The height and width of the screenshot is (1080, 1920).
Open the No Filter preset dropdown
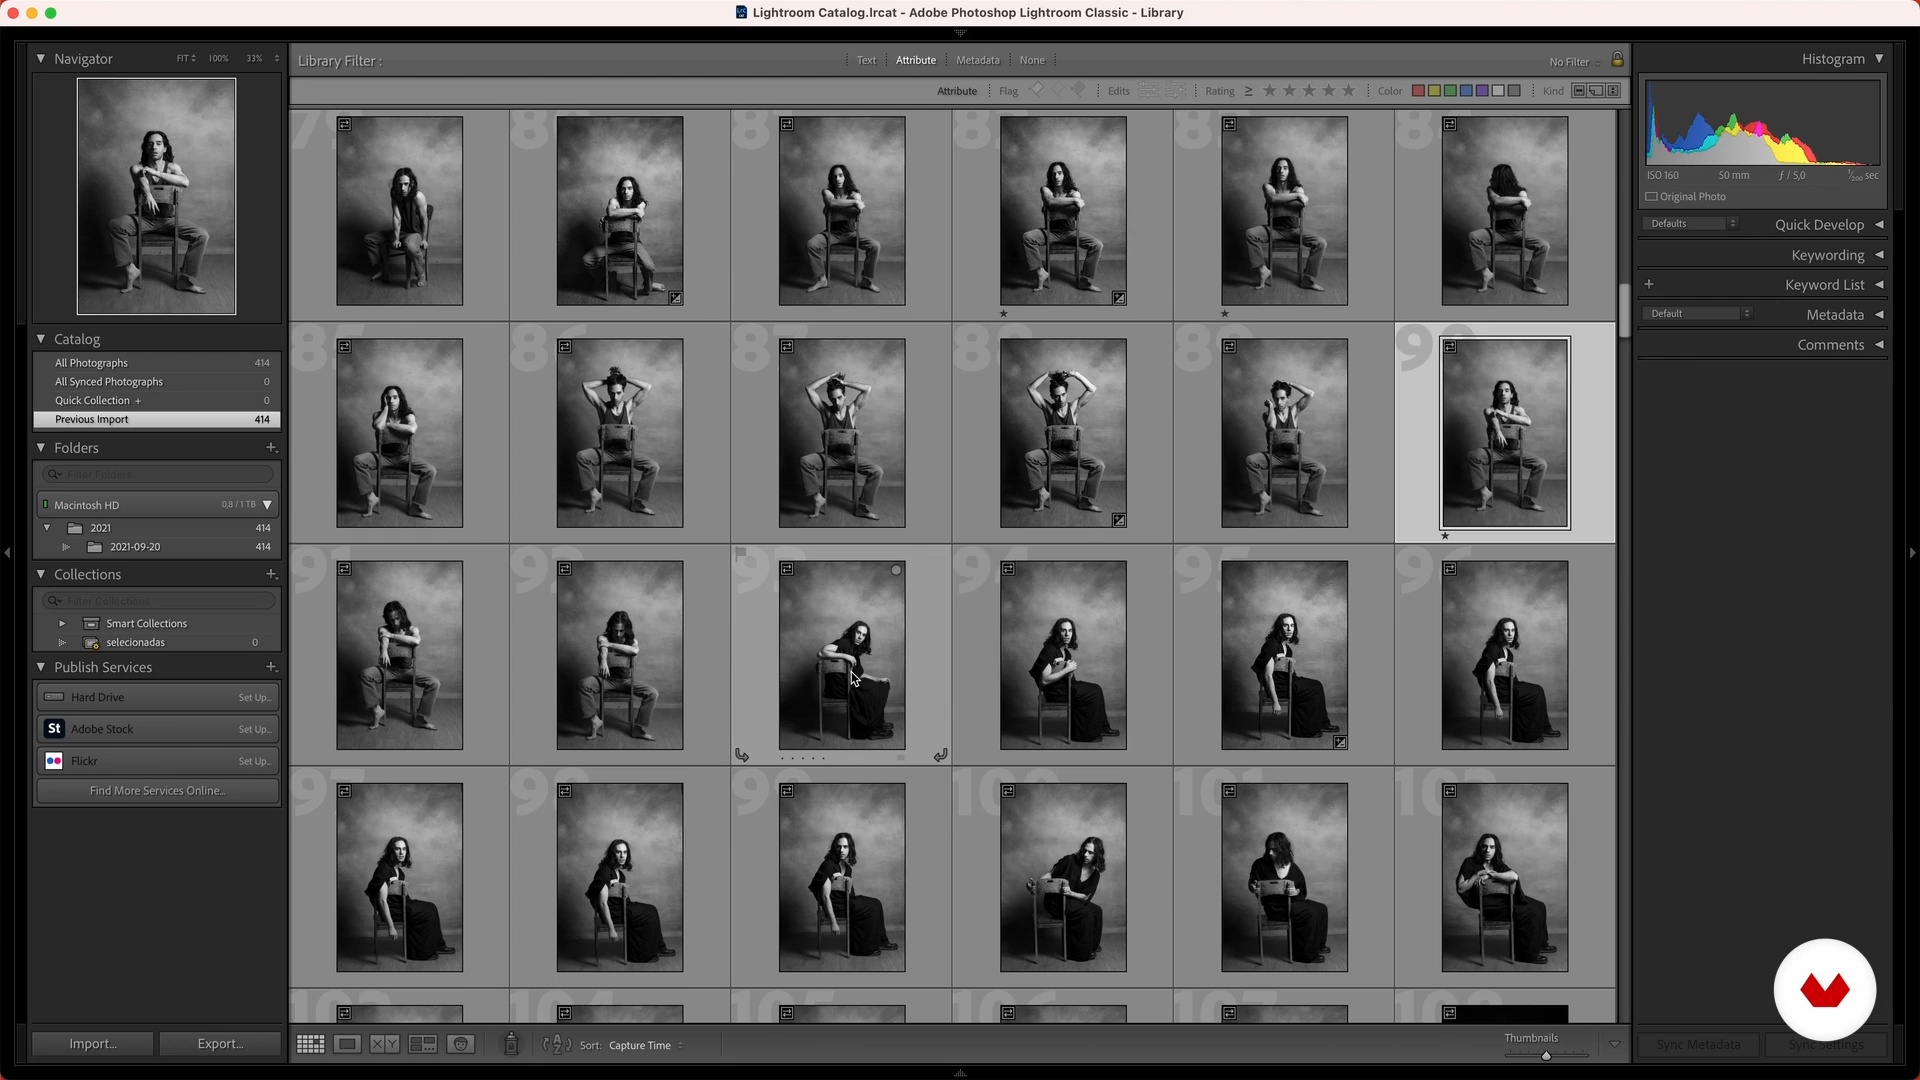tap(1574, 62)
